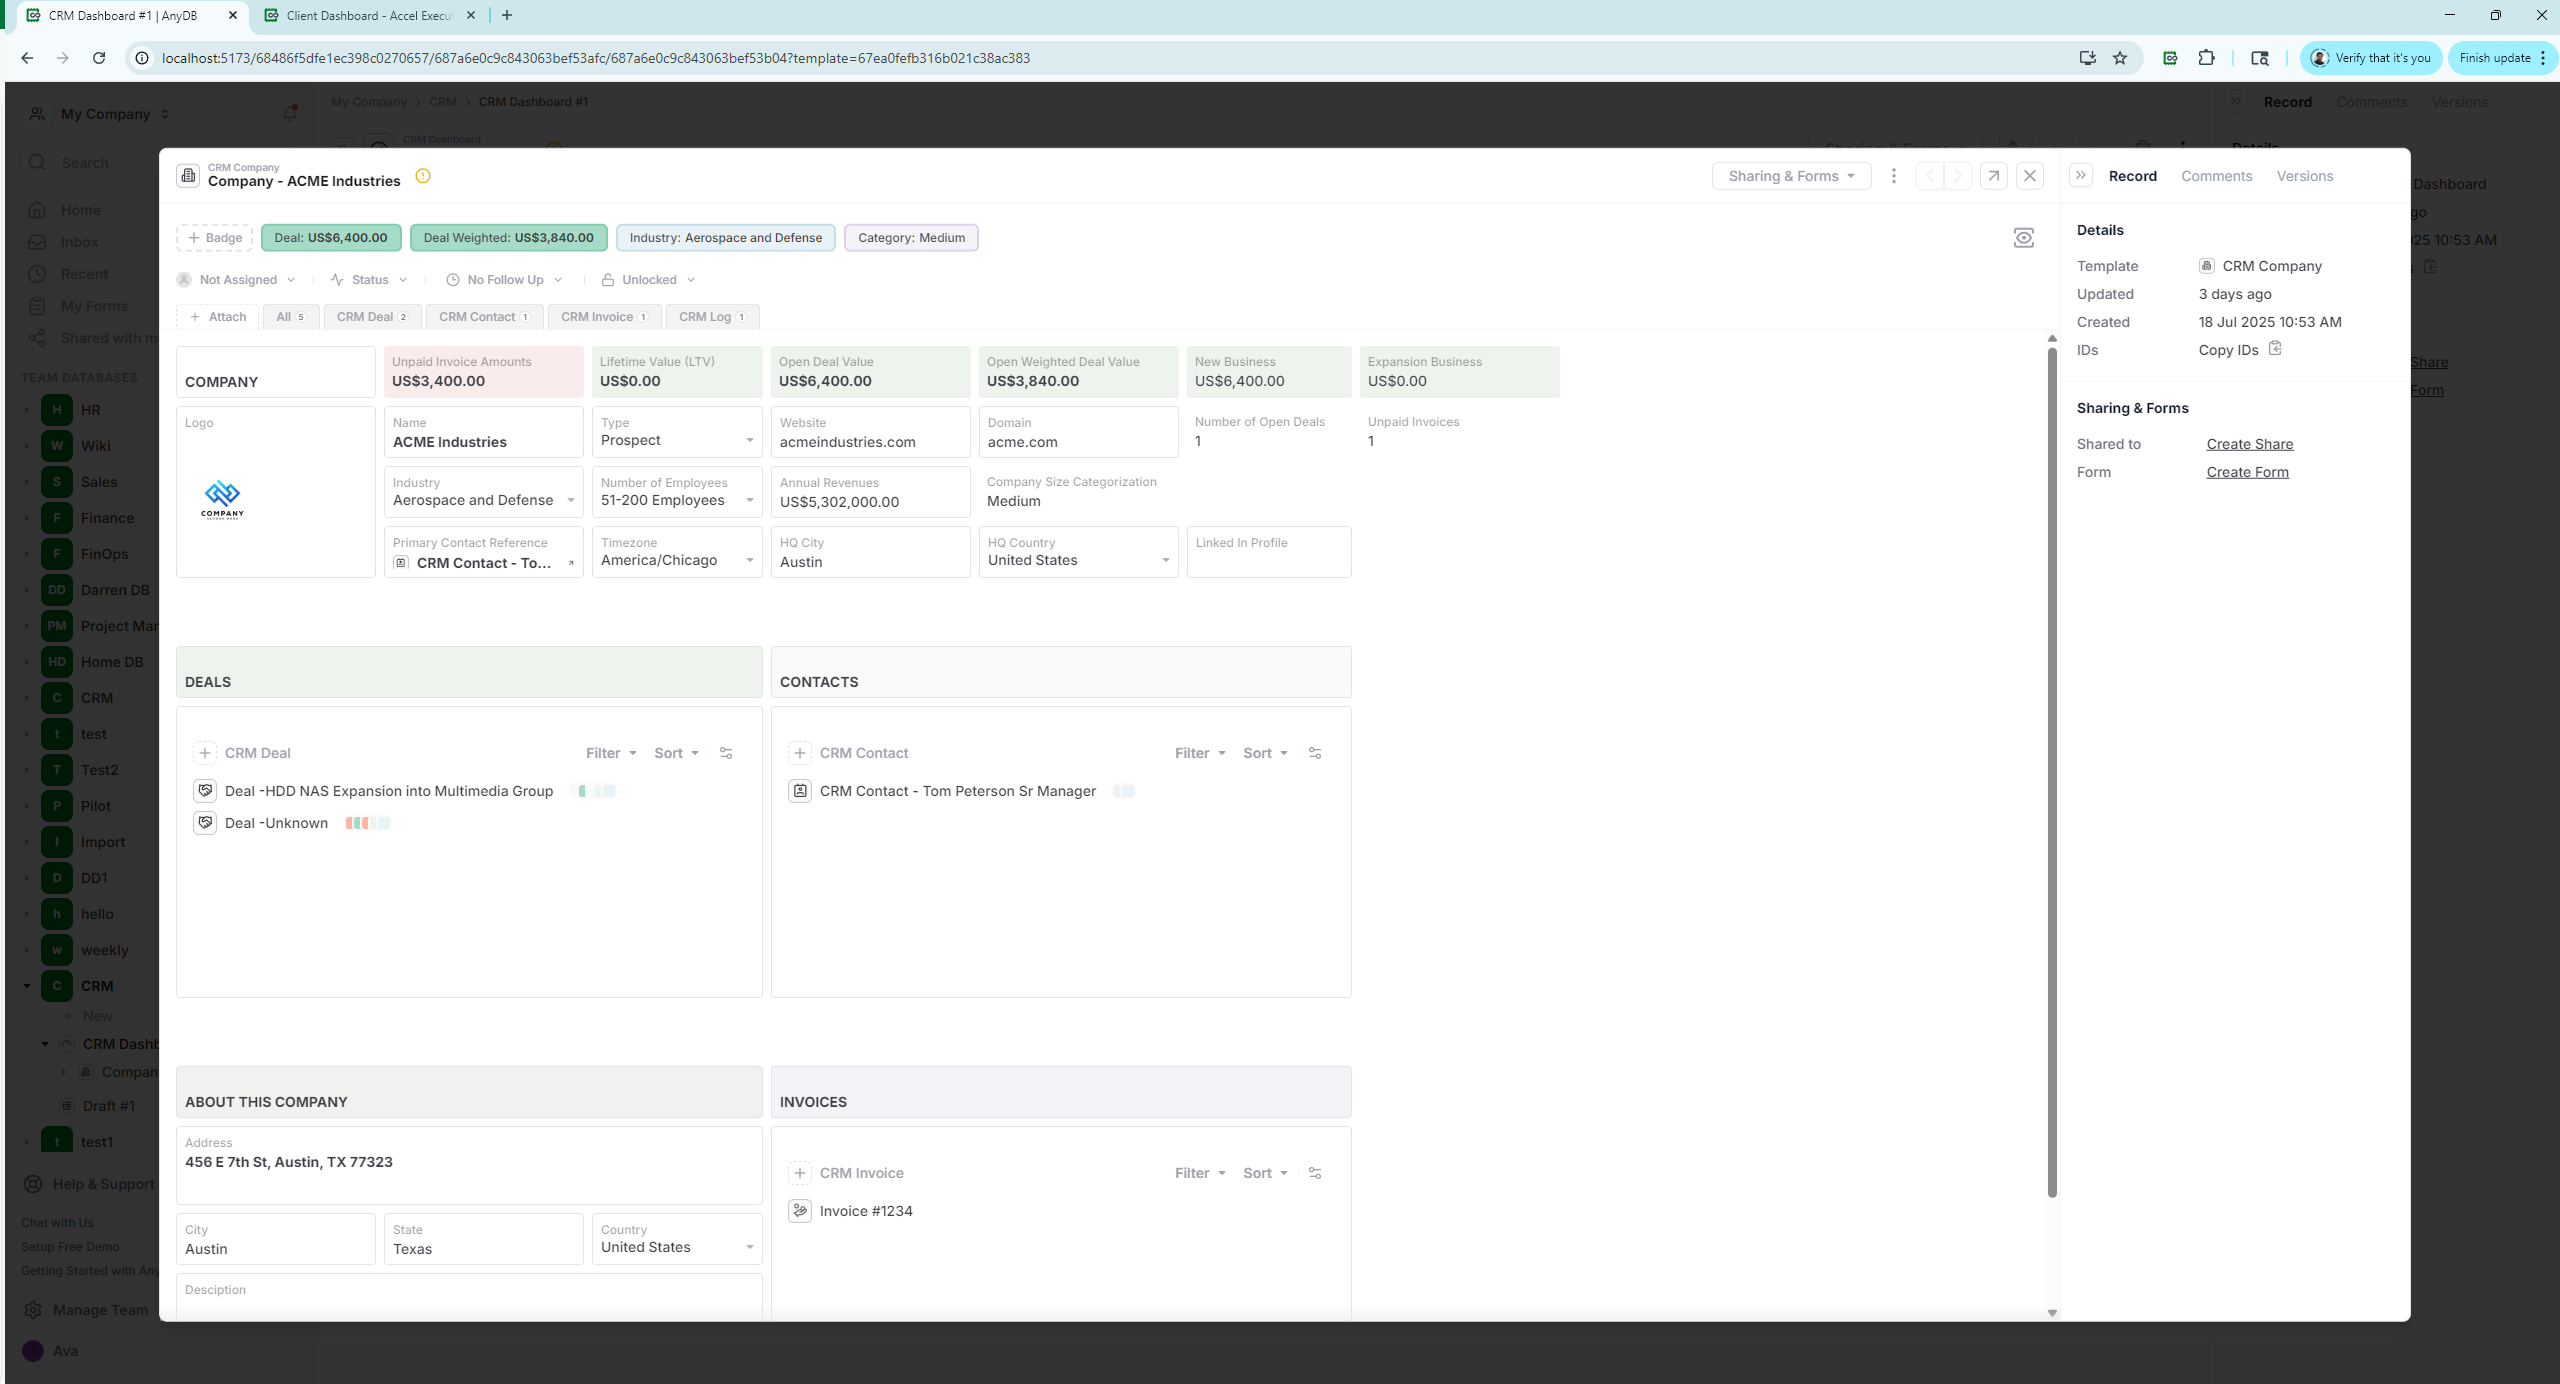Click the warning indicator beside company title
Viewport: 2560px width, 1384px height.
tap(423, 176)
